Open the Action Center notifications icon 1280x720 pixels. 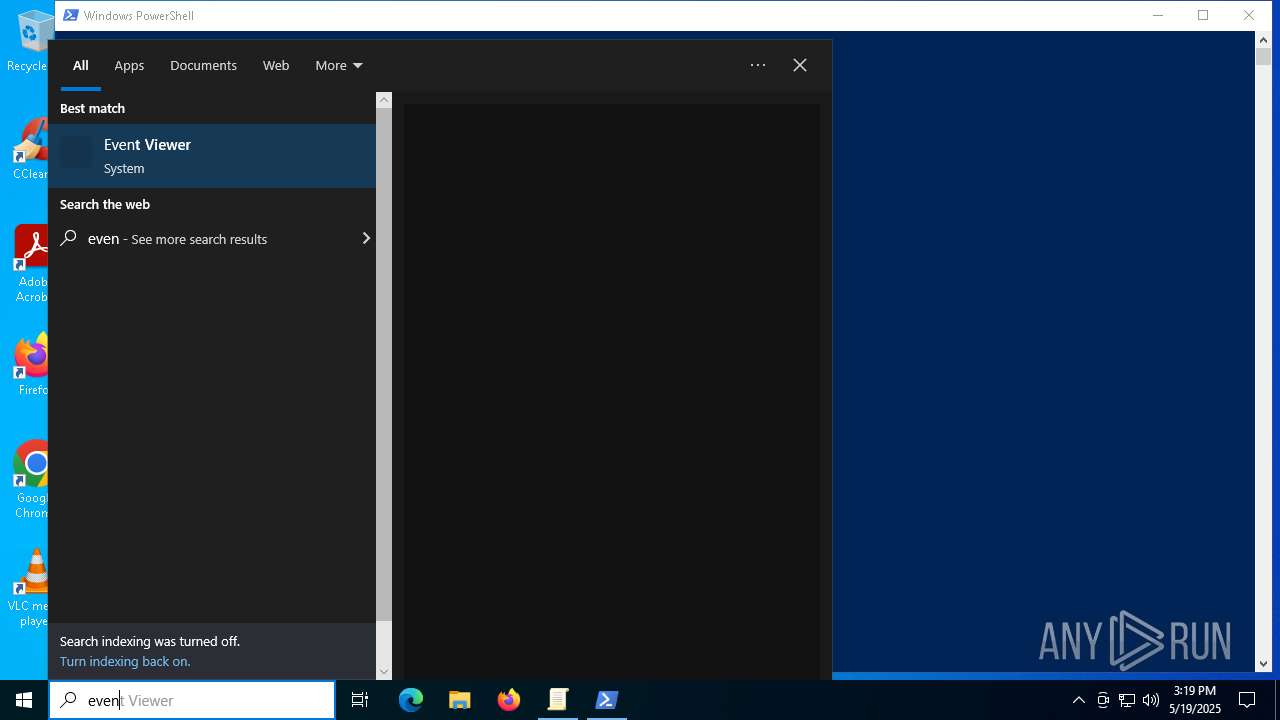(x=1247, y=700)
